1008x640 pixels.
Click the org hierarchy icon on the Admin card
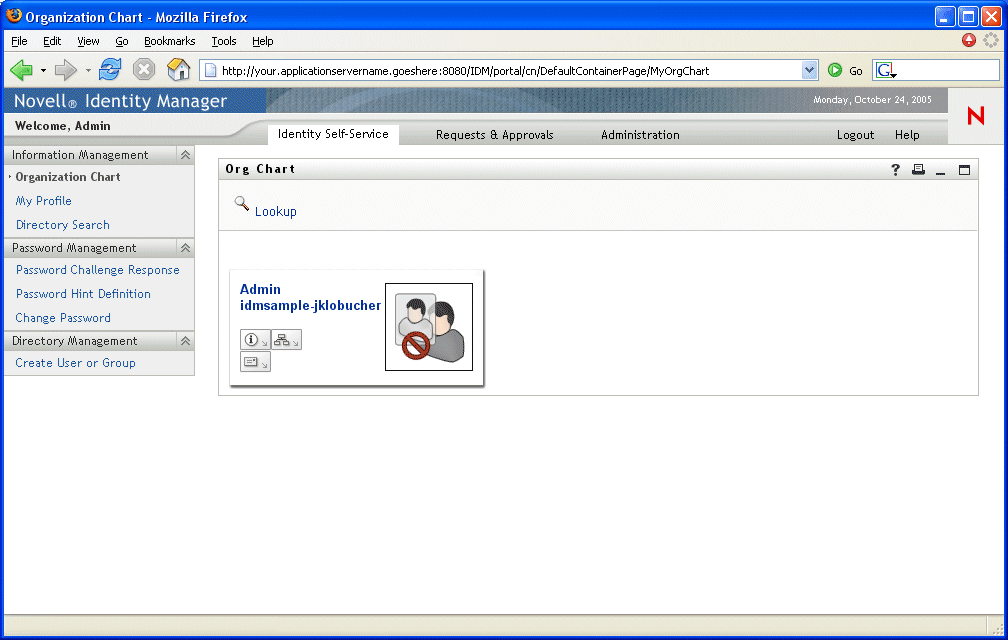tap(286, 340)
